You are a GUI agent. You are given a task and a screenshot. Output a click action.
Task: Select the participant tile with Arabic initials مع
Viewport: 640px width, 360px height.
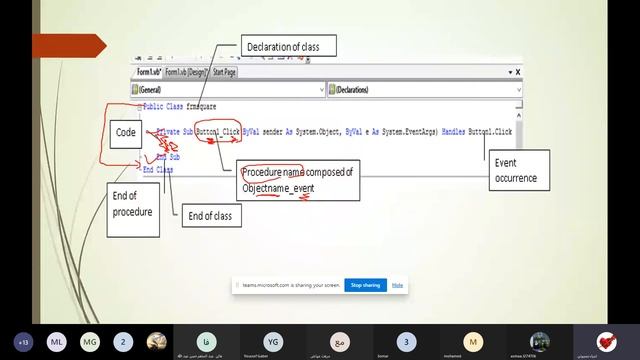[340, 342]
